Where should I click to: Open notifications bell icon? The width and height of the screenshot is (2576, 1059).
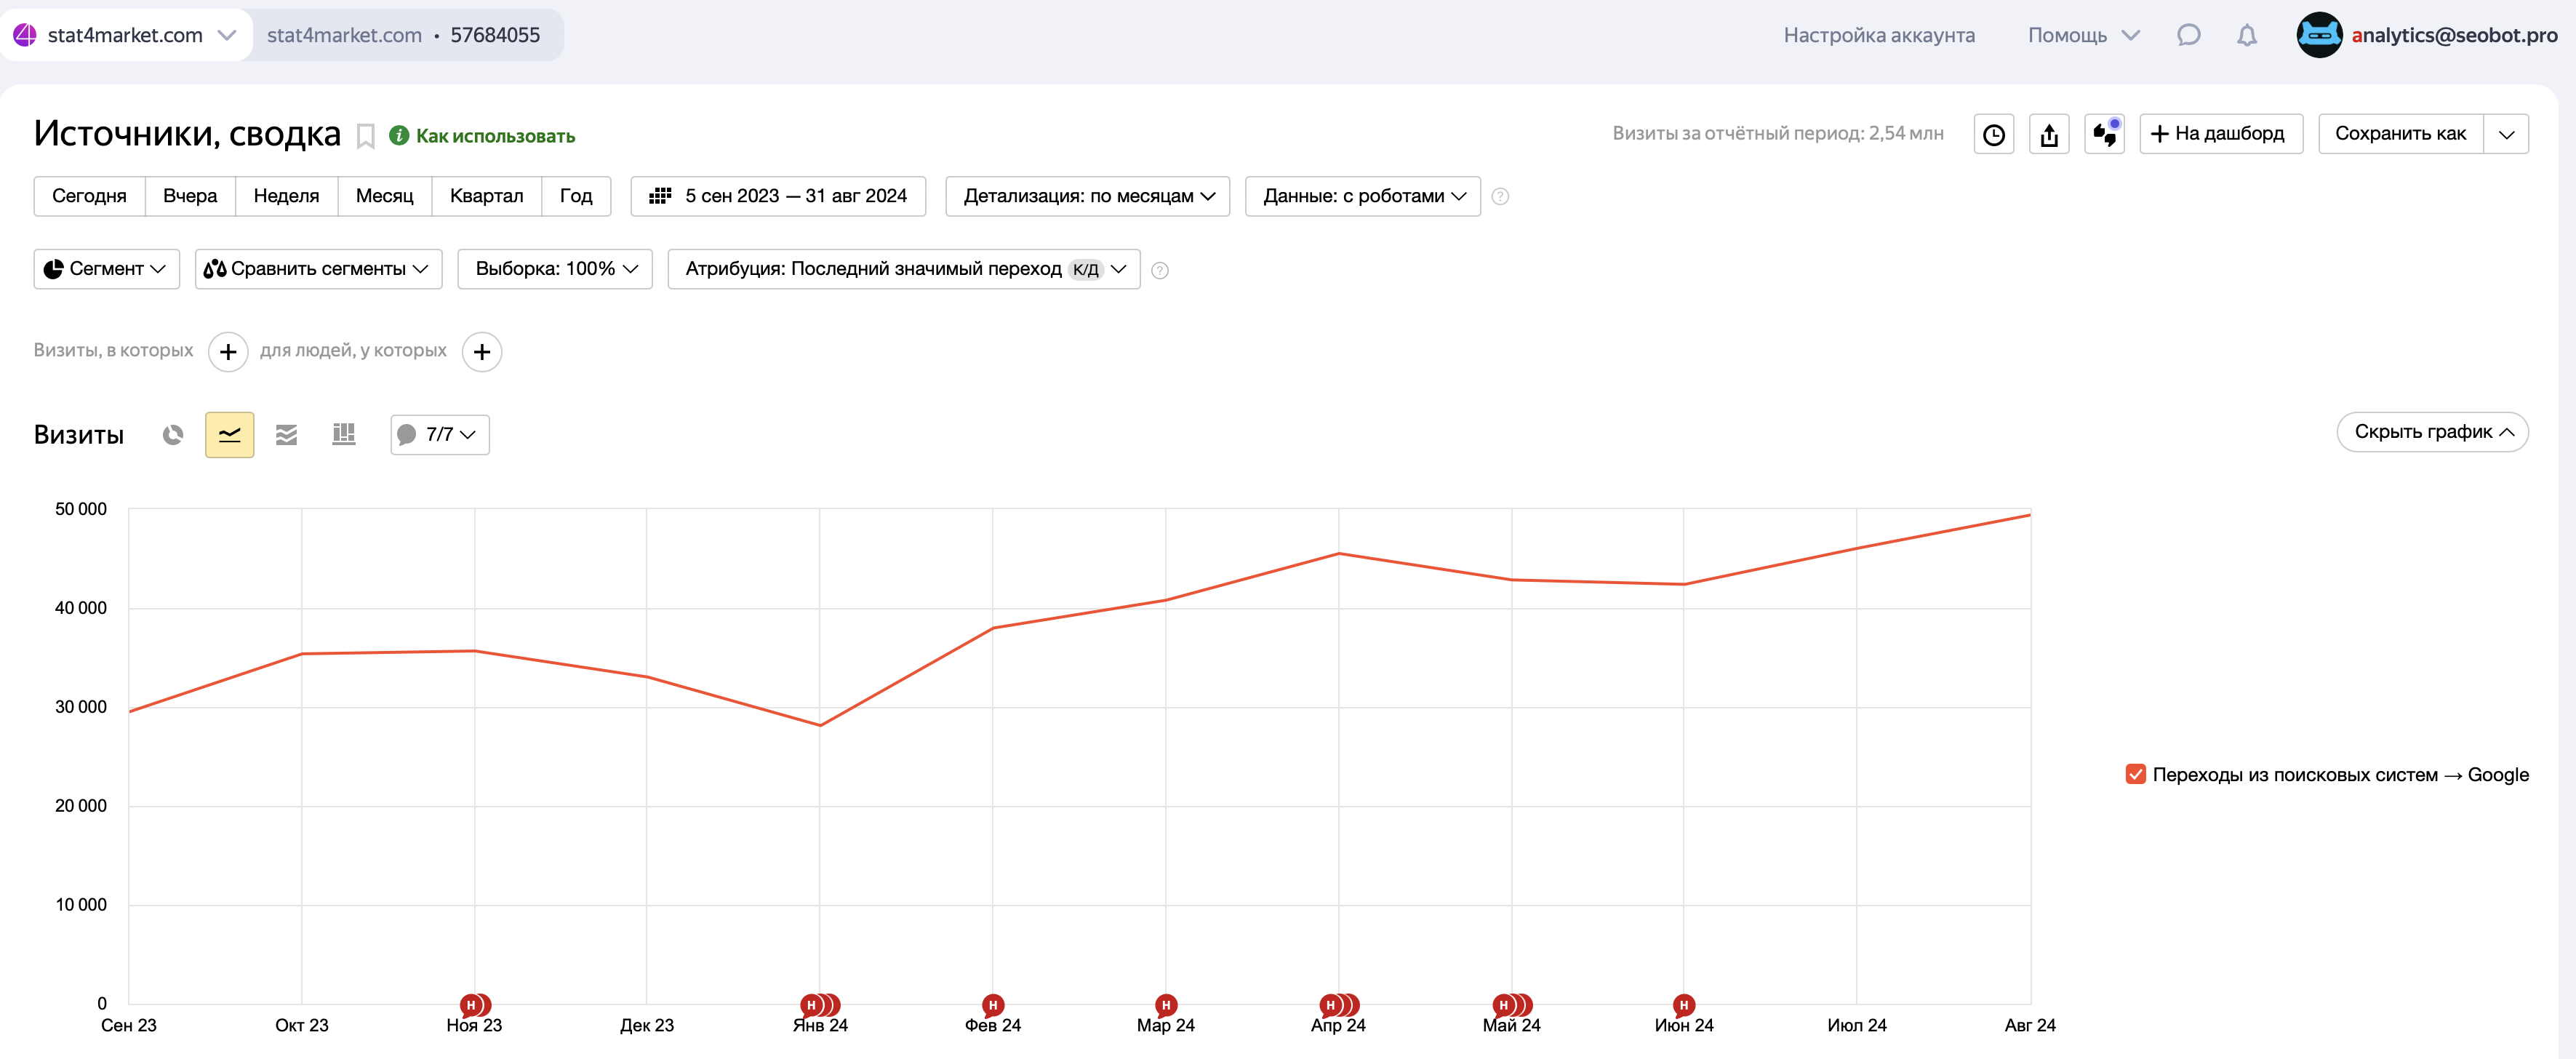point(2246,36)
